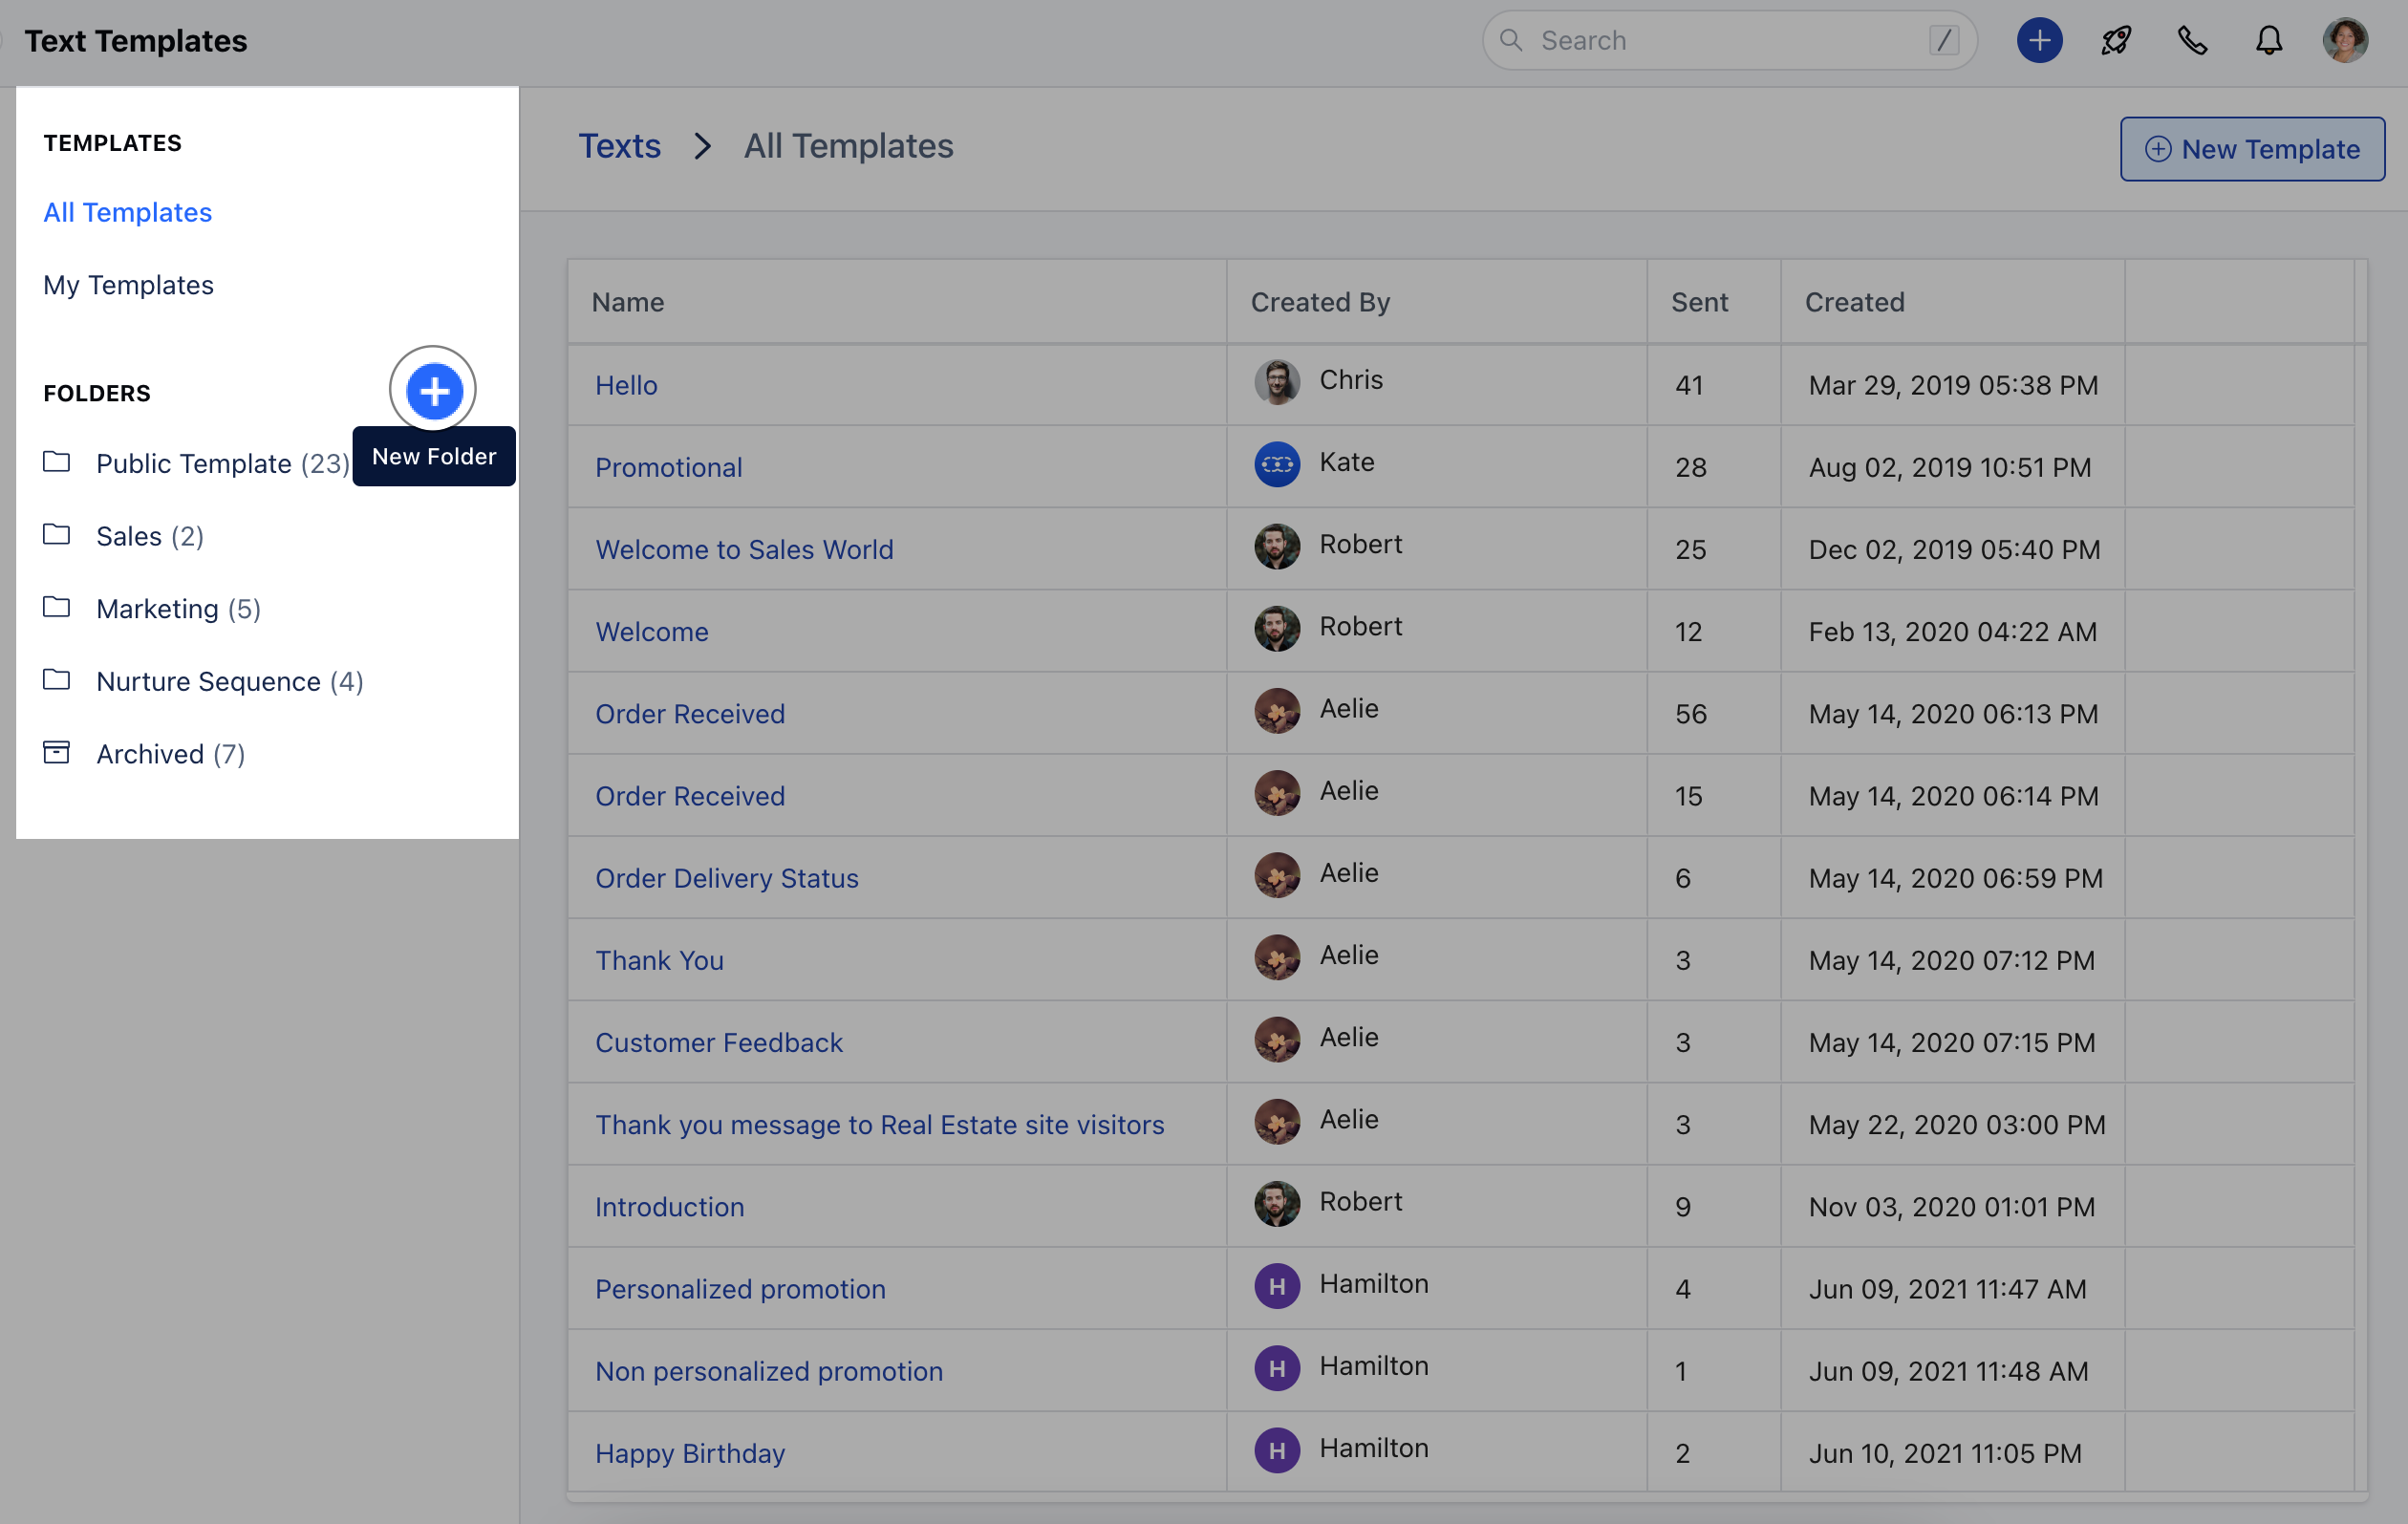Select the All Templates sidebar item
Image resolution: width=2408 pixels, height=1524 pixels.
127,212
